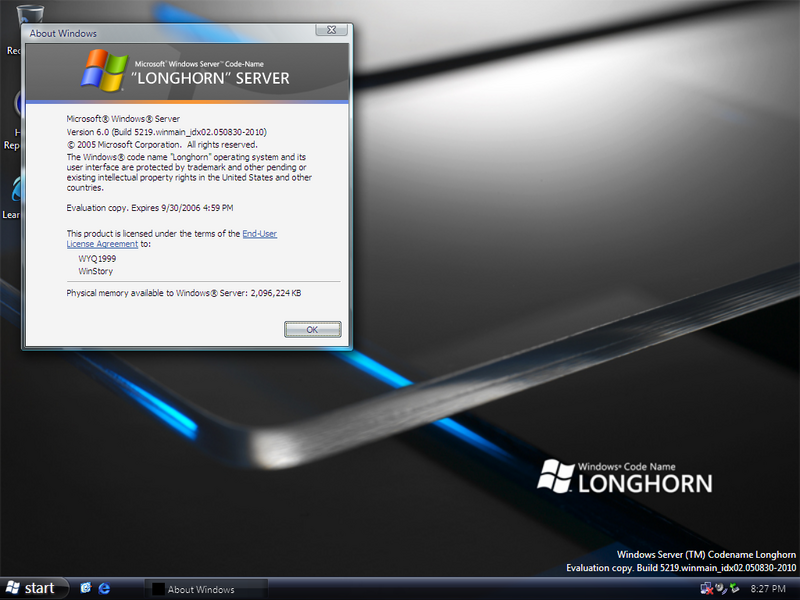Close the About Windows dialog
800x600 pixels.
point(331,30)
